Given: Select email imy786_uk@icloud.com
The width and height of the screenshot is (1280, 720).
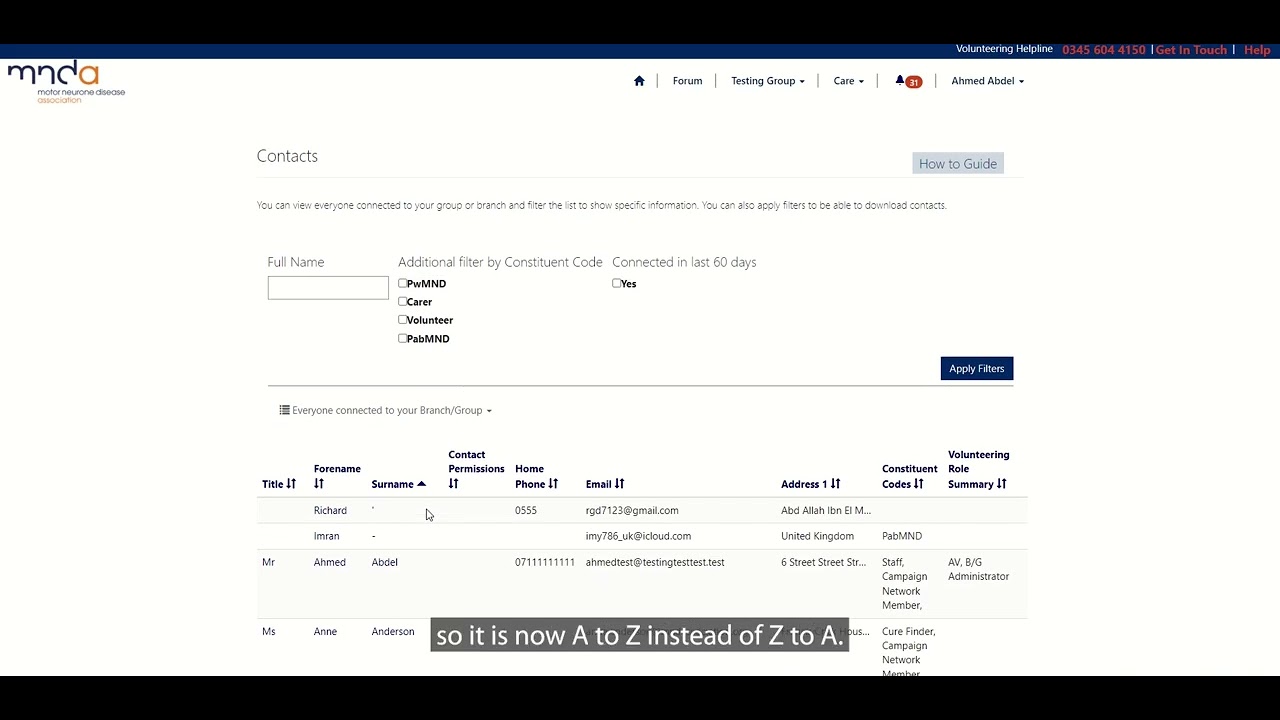Looking at the screenshot, I should click(638, 536).
